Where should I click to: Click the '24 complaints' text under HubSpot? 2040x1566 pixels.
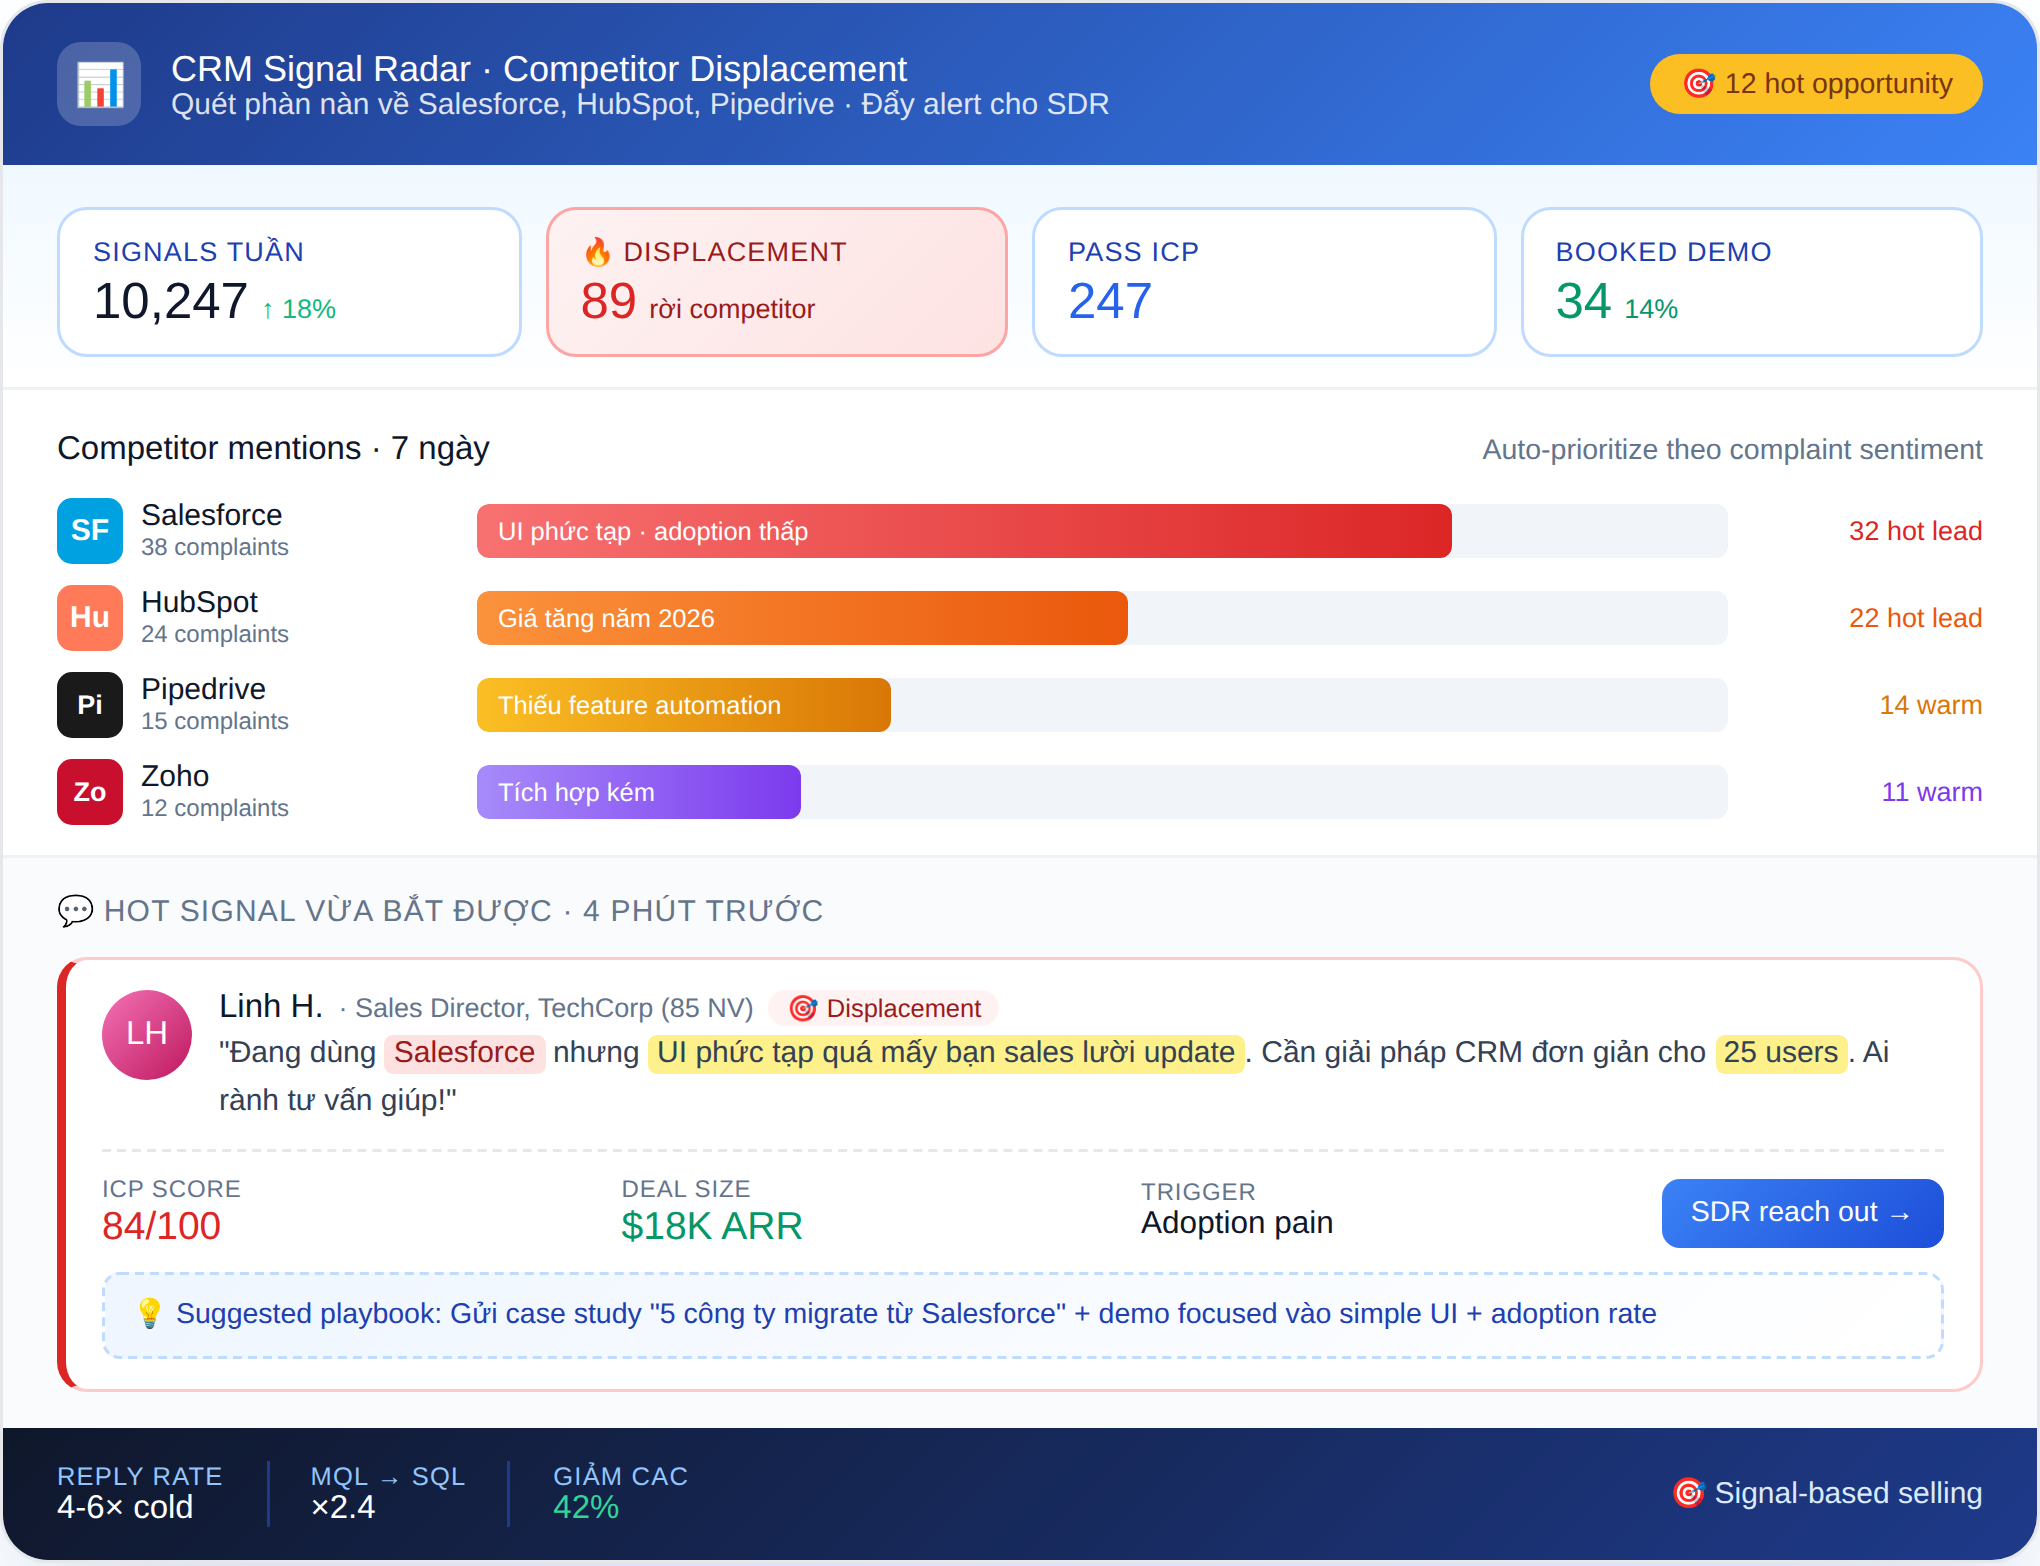pyautogui.click(x=215, y=634)
